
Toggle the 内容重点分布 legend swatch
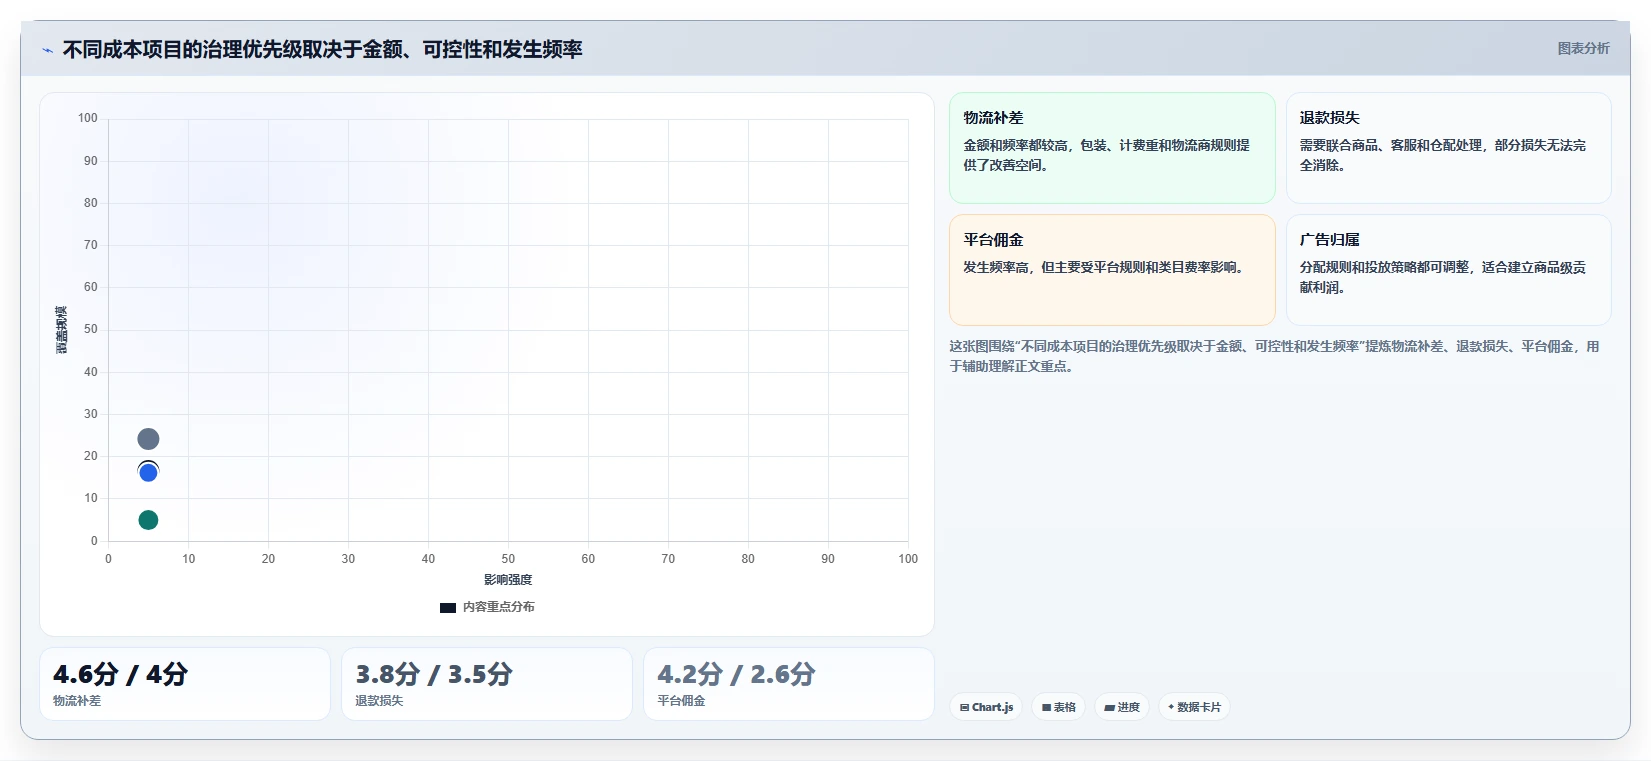pyautogui.click(x=448, y=608)
